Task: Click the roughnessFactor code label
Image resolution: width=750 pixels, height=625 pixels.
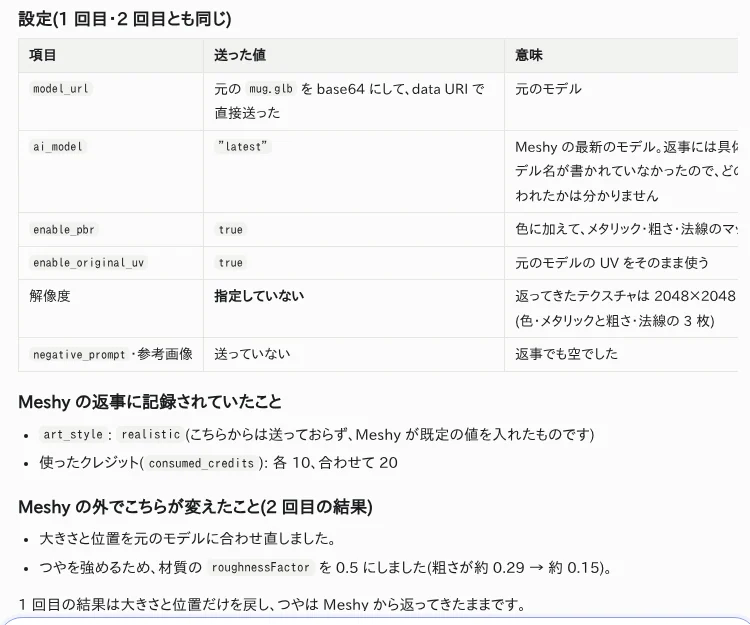Action: click(261, 568)
